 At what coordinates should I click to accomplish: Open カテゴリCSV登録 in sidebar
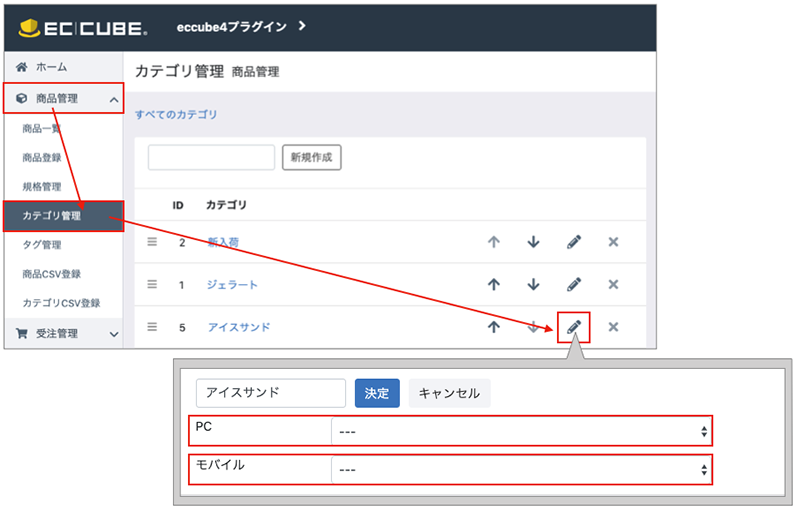(61, 303)
